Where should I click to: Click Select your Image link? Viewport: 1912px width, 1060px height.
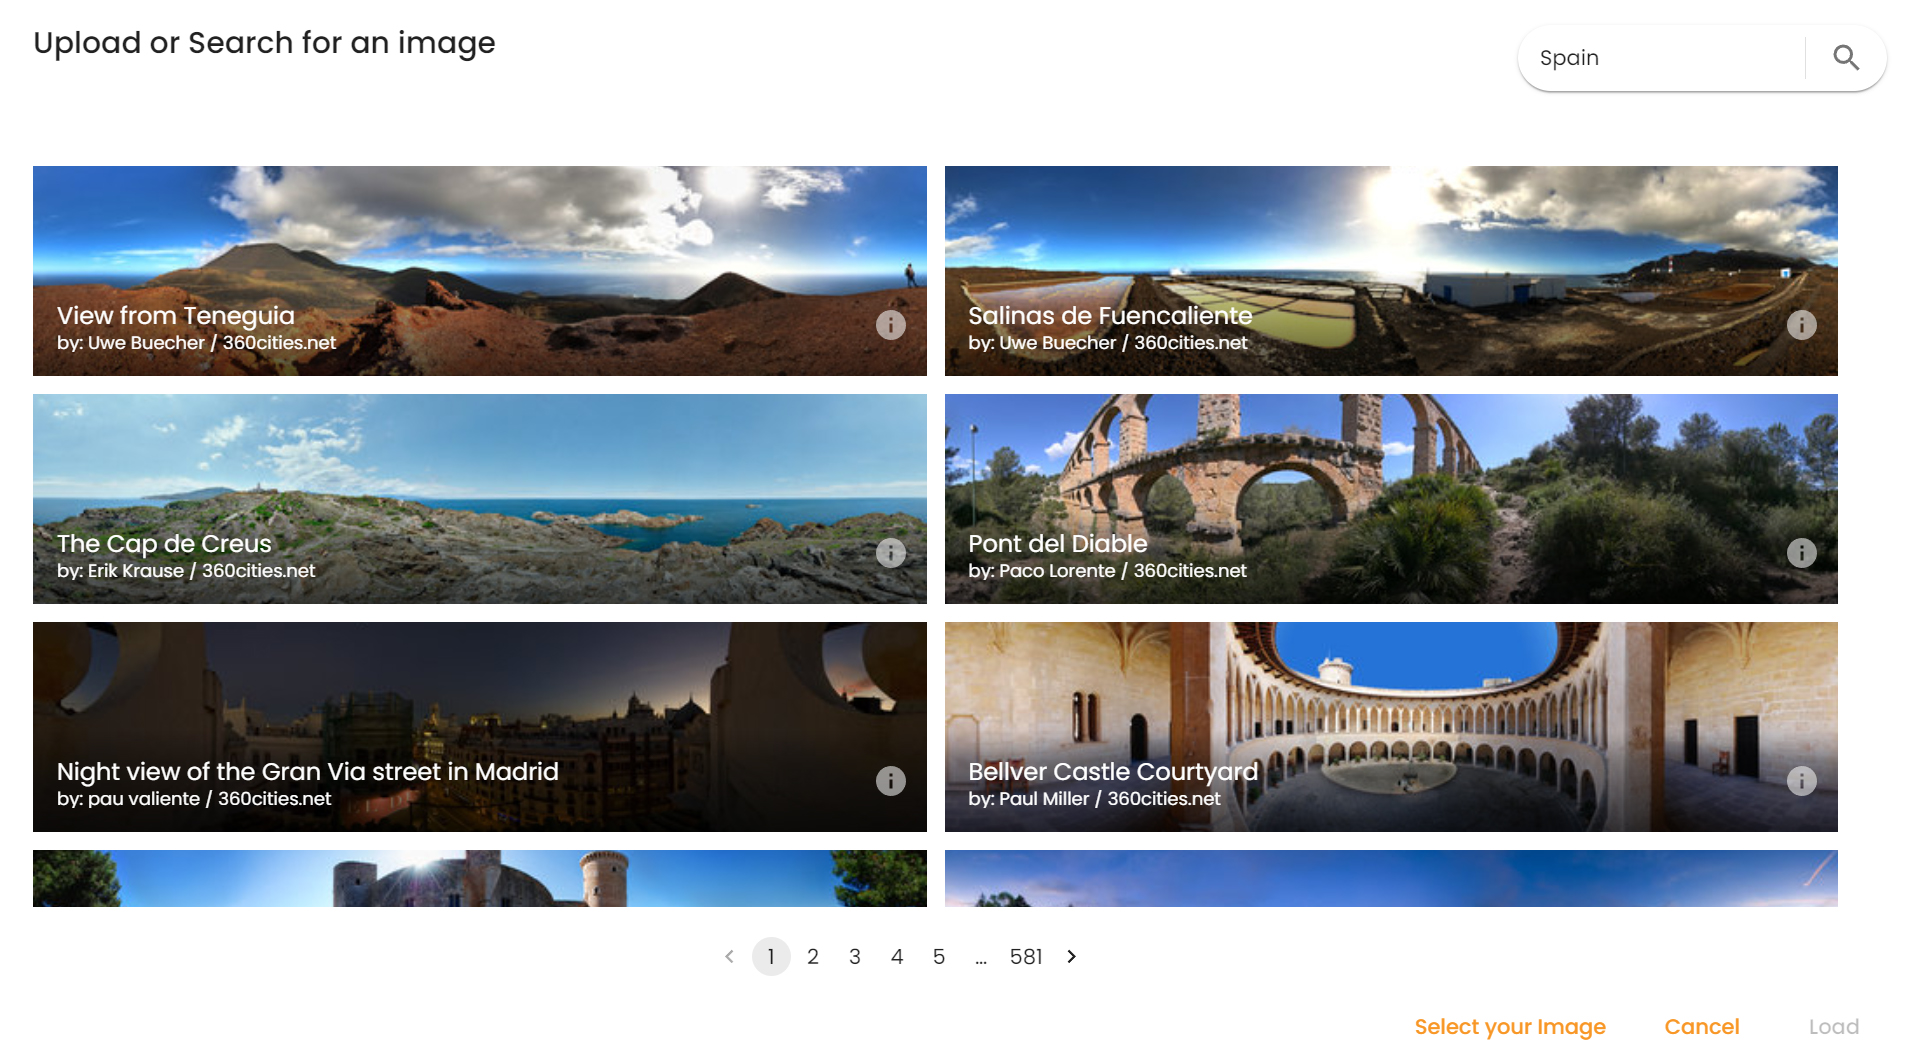(x=1510, y=1027)
